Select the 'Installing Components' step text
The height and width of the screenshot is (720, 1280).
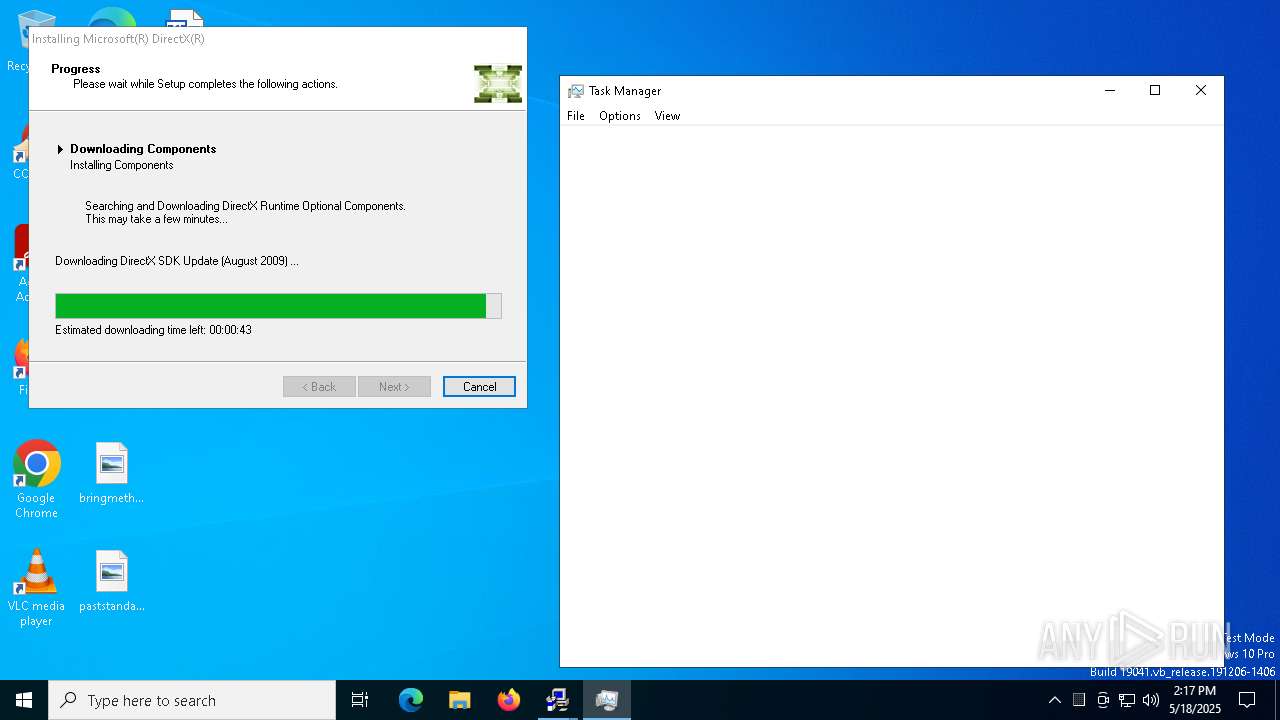[122, 165]
